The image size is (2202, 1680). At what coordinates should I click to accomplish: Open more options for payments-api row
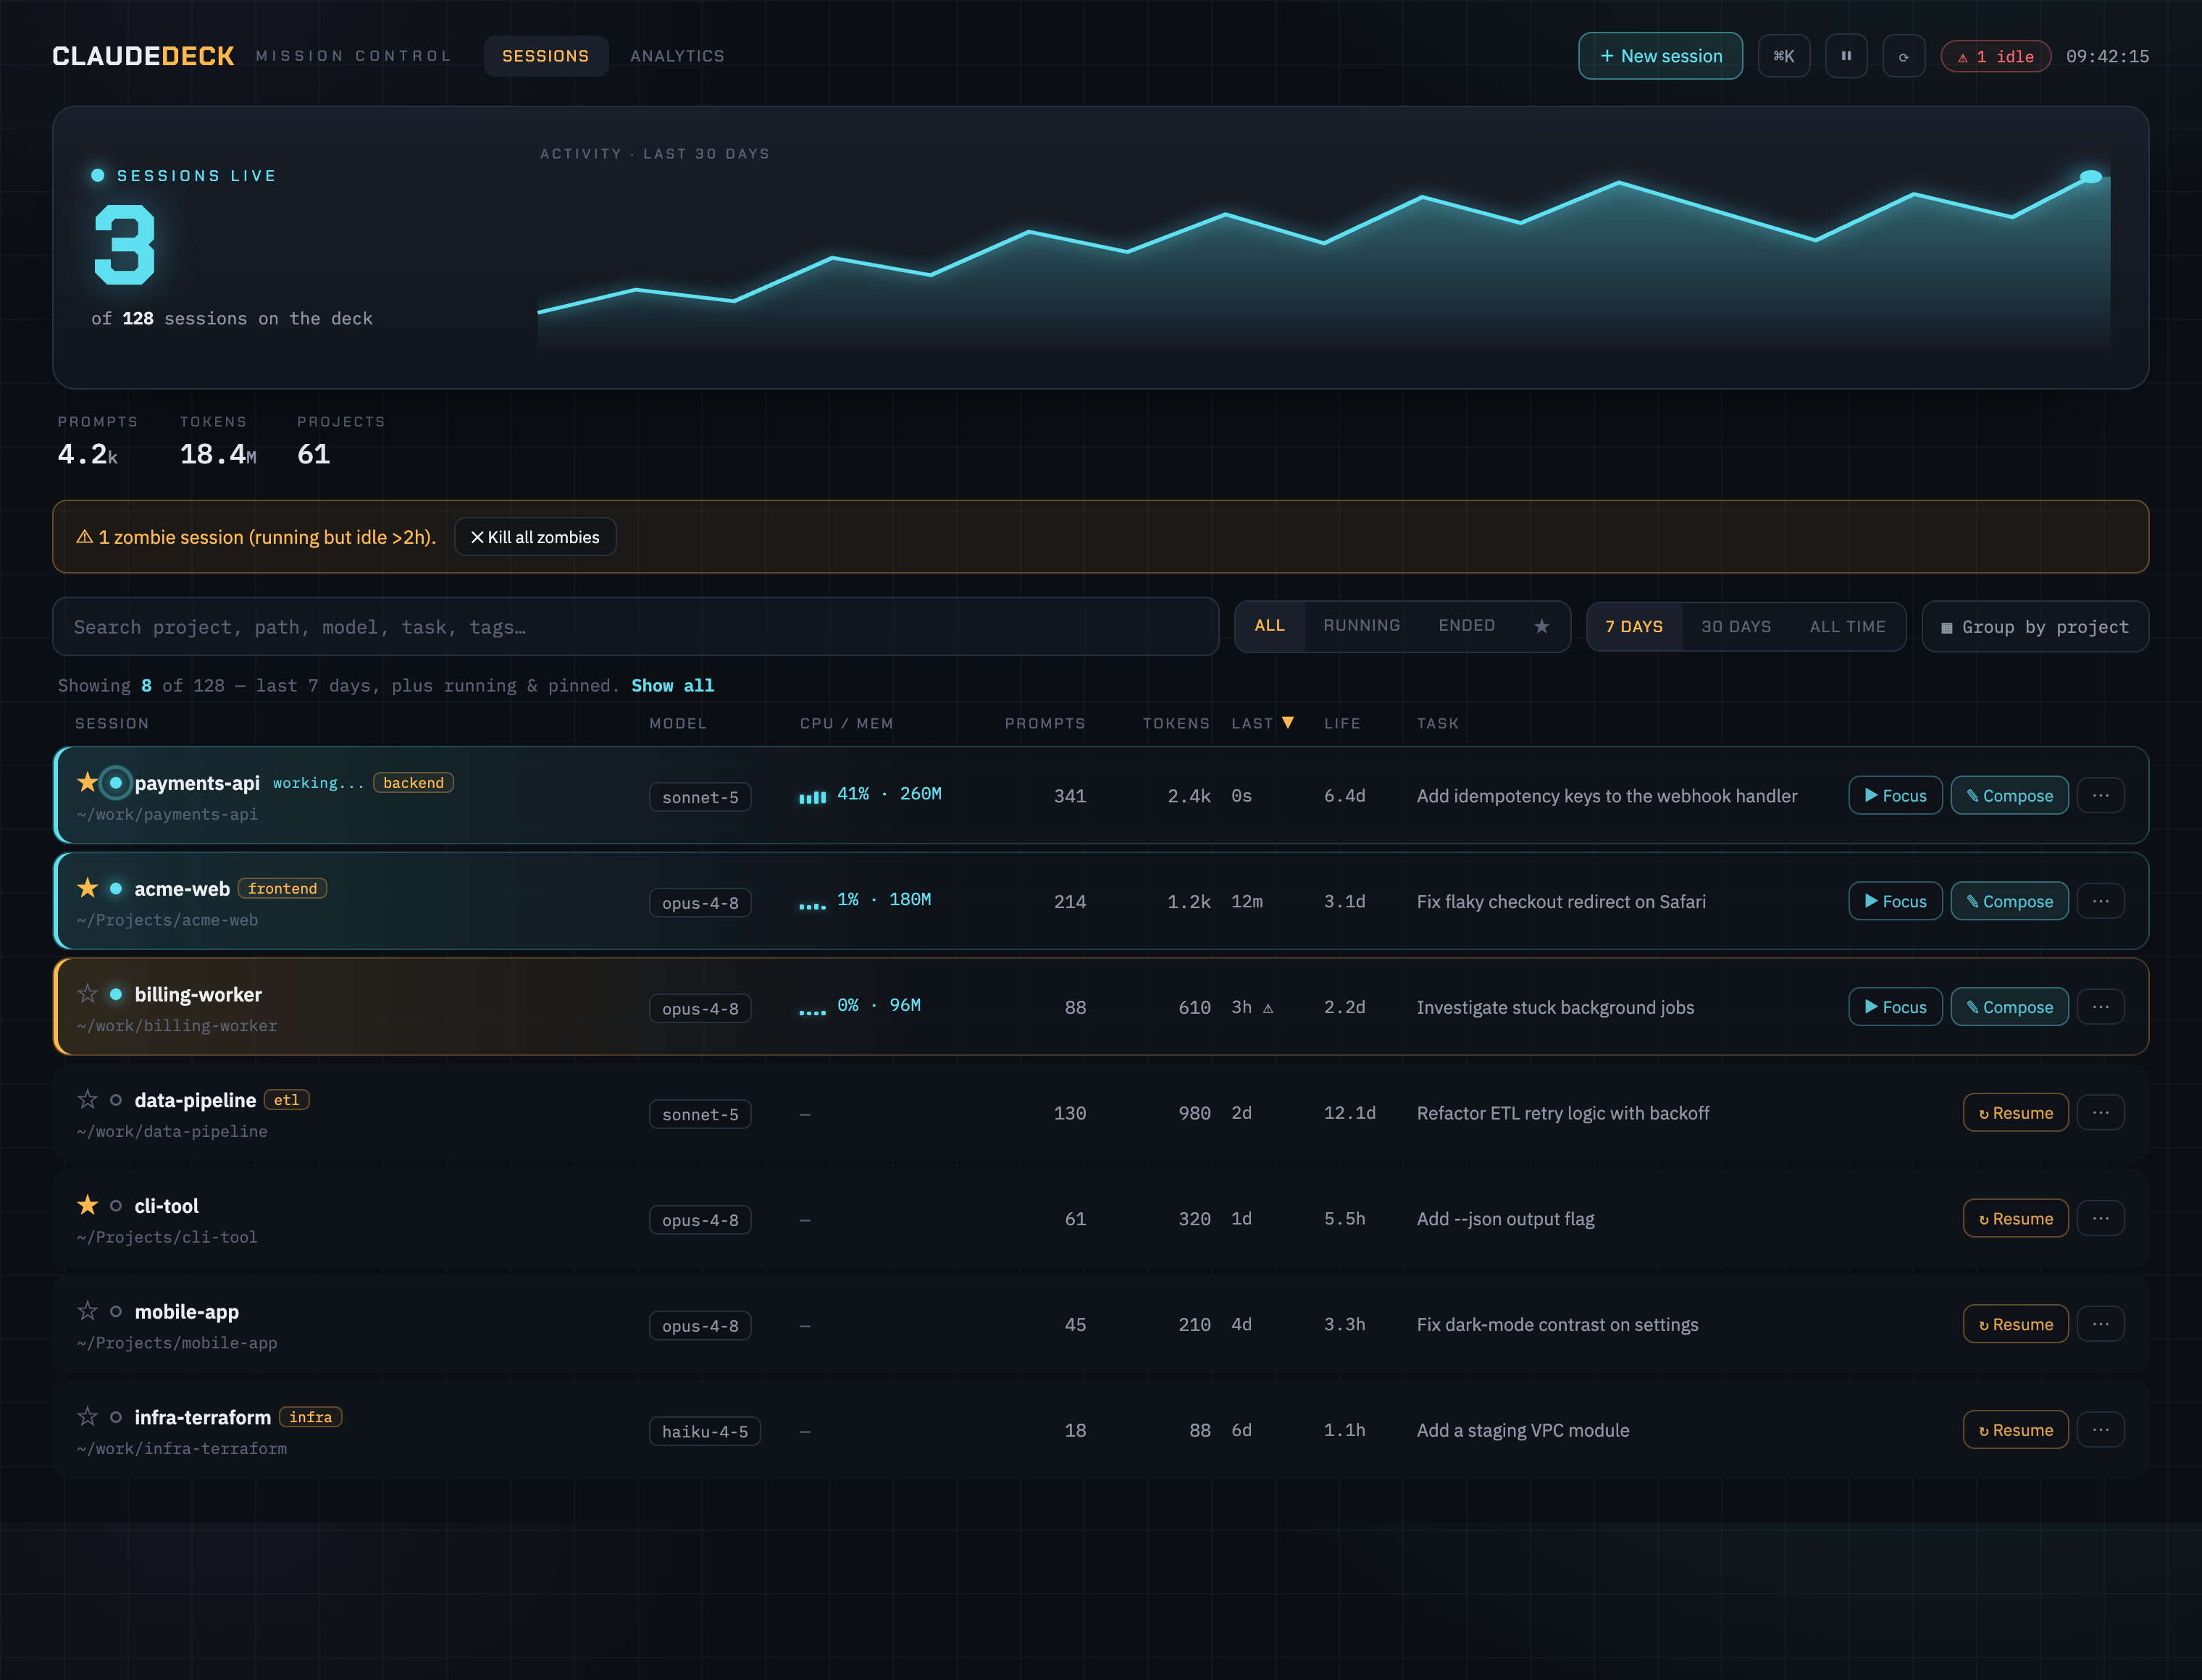coord(2100,795)
